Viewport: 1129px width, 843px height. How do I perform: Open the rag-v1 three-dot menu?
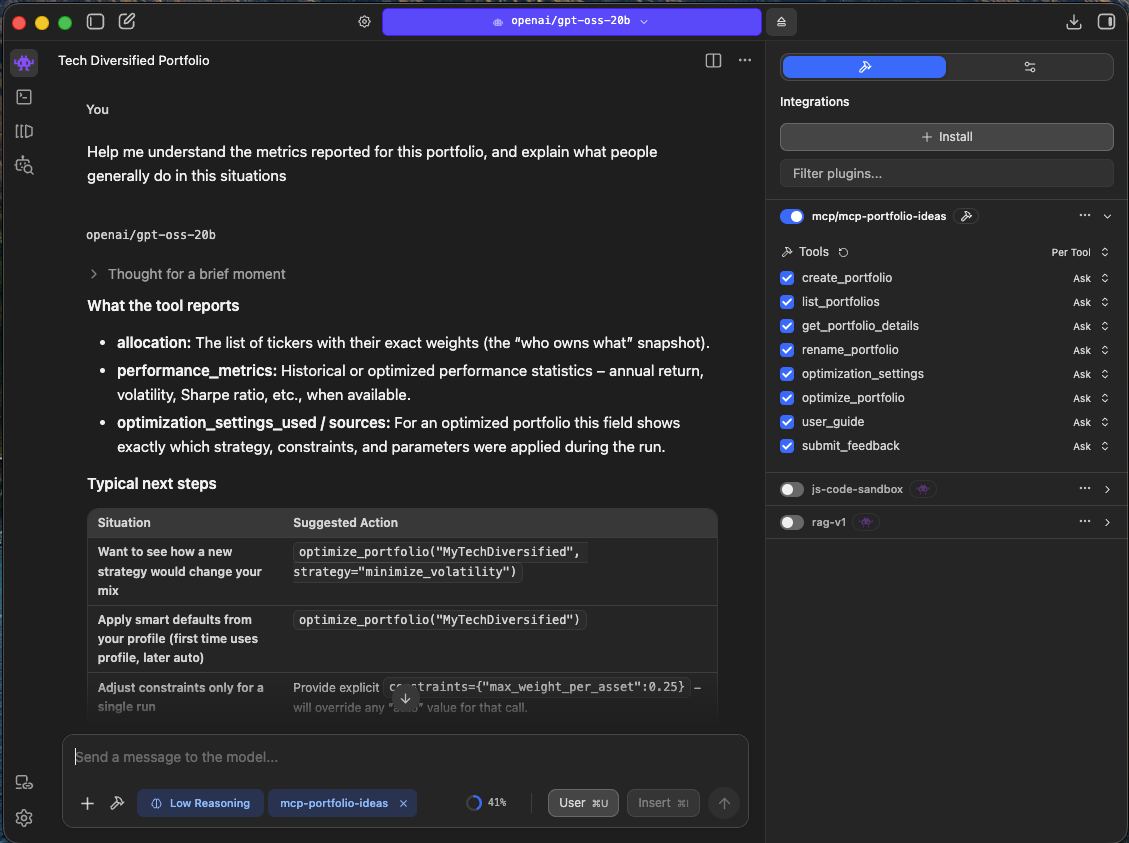(x=1084, y=521)
